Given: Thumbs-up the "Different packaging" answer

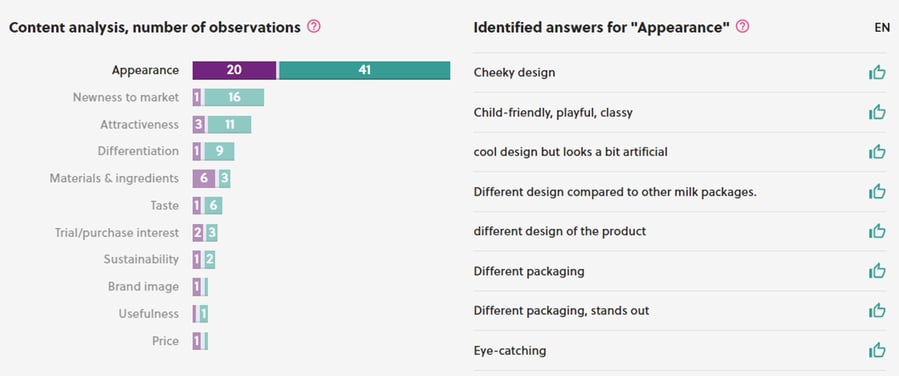Looking at the screenshot, I should click(877, 271).
